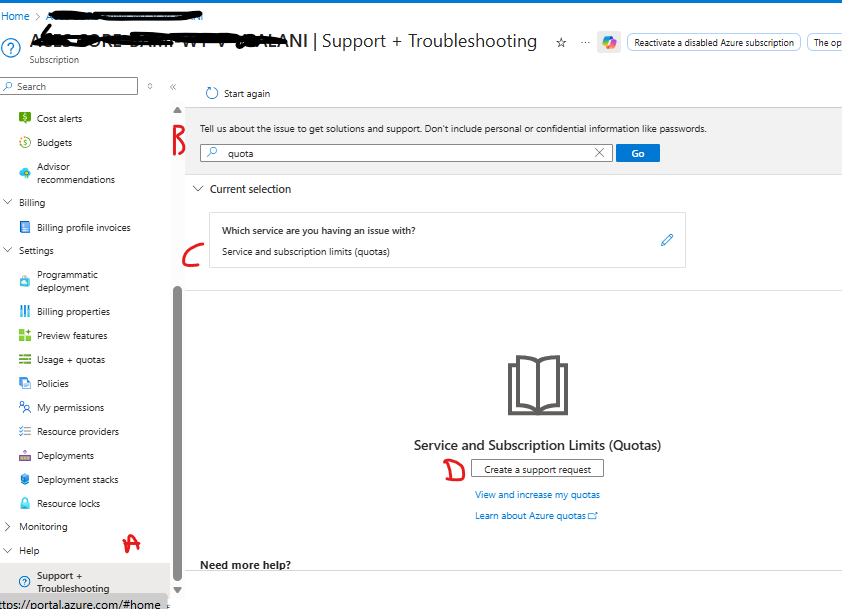Open Resource locks menu item
842x609 pixels.
click(x=68, y=504)
